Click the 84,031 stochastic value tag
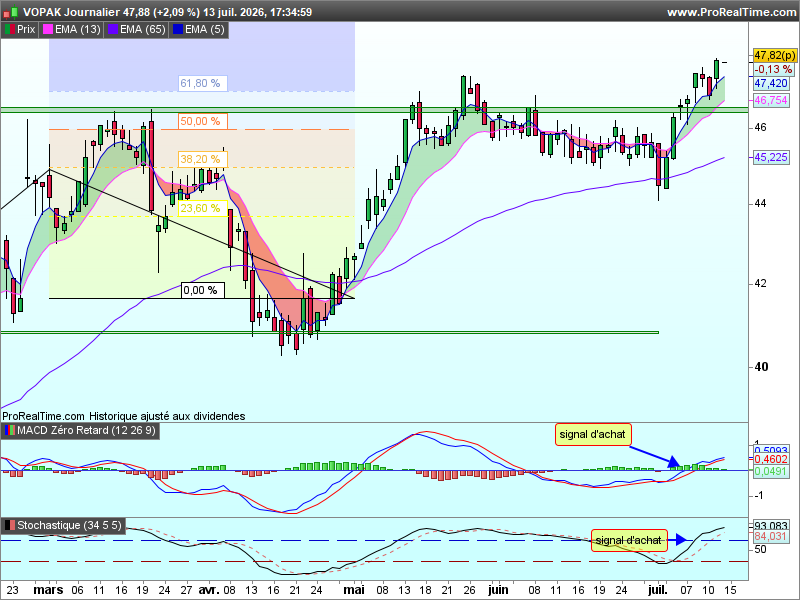The width and height of the screenshot is (800, 600). 771,537
